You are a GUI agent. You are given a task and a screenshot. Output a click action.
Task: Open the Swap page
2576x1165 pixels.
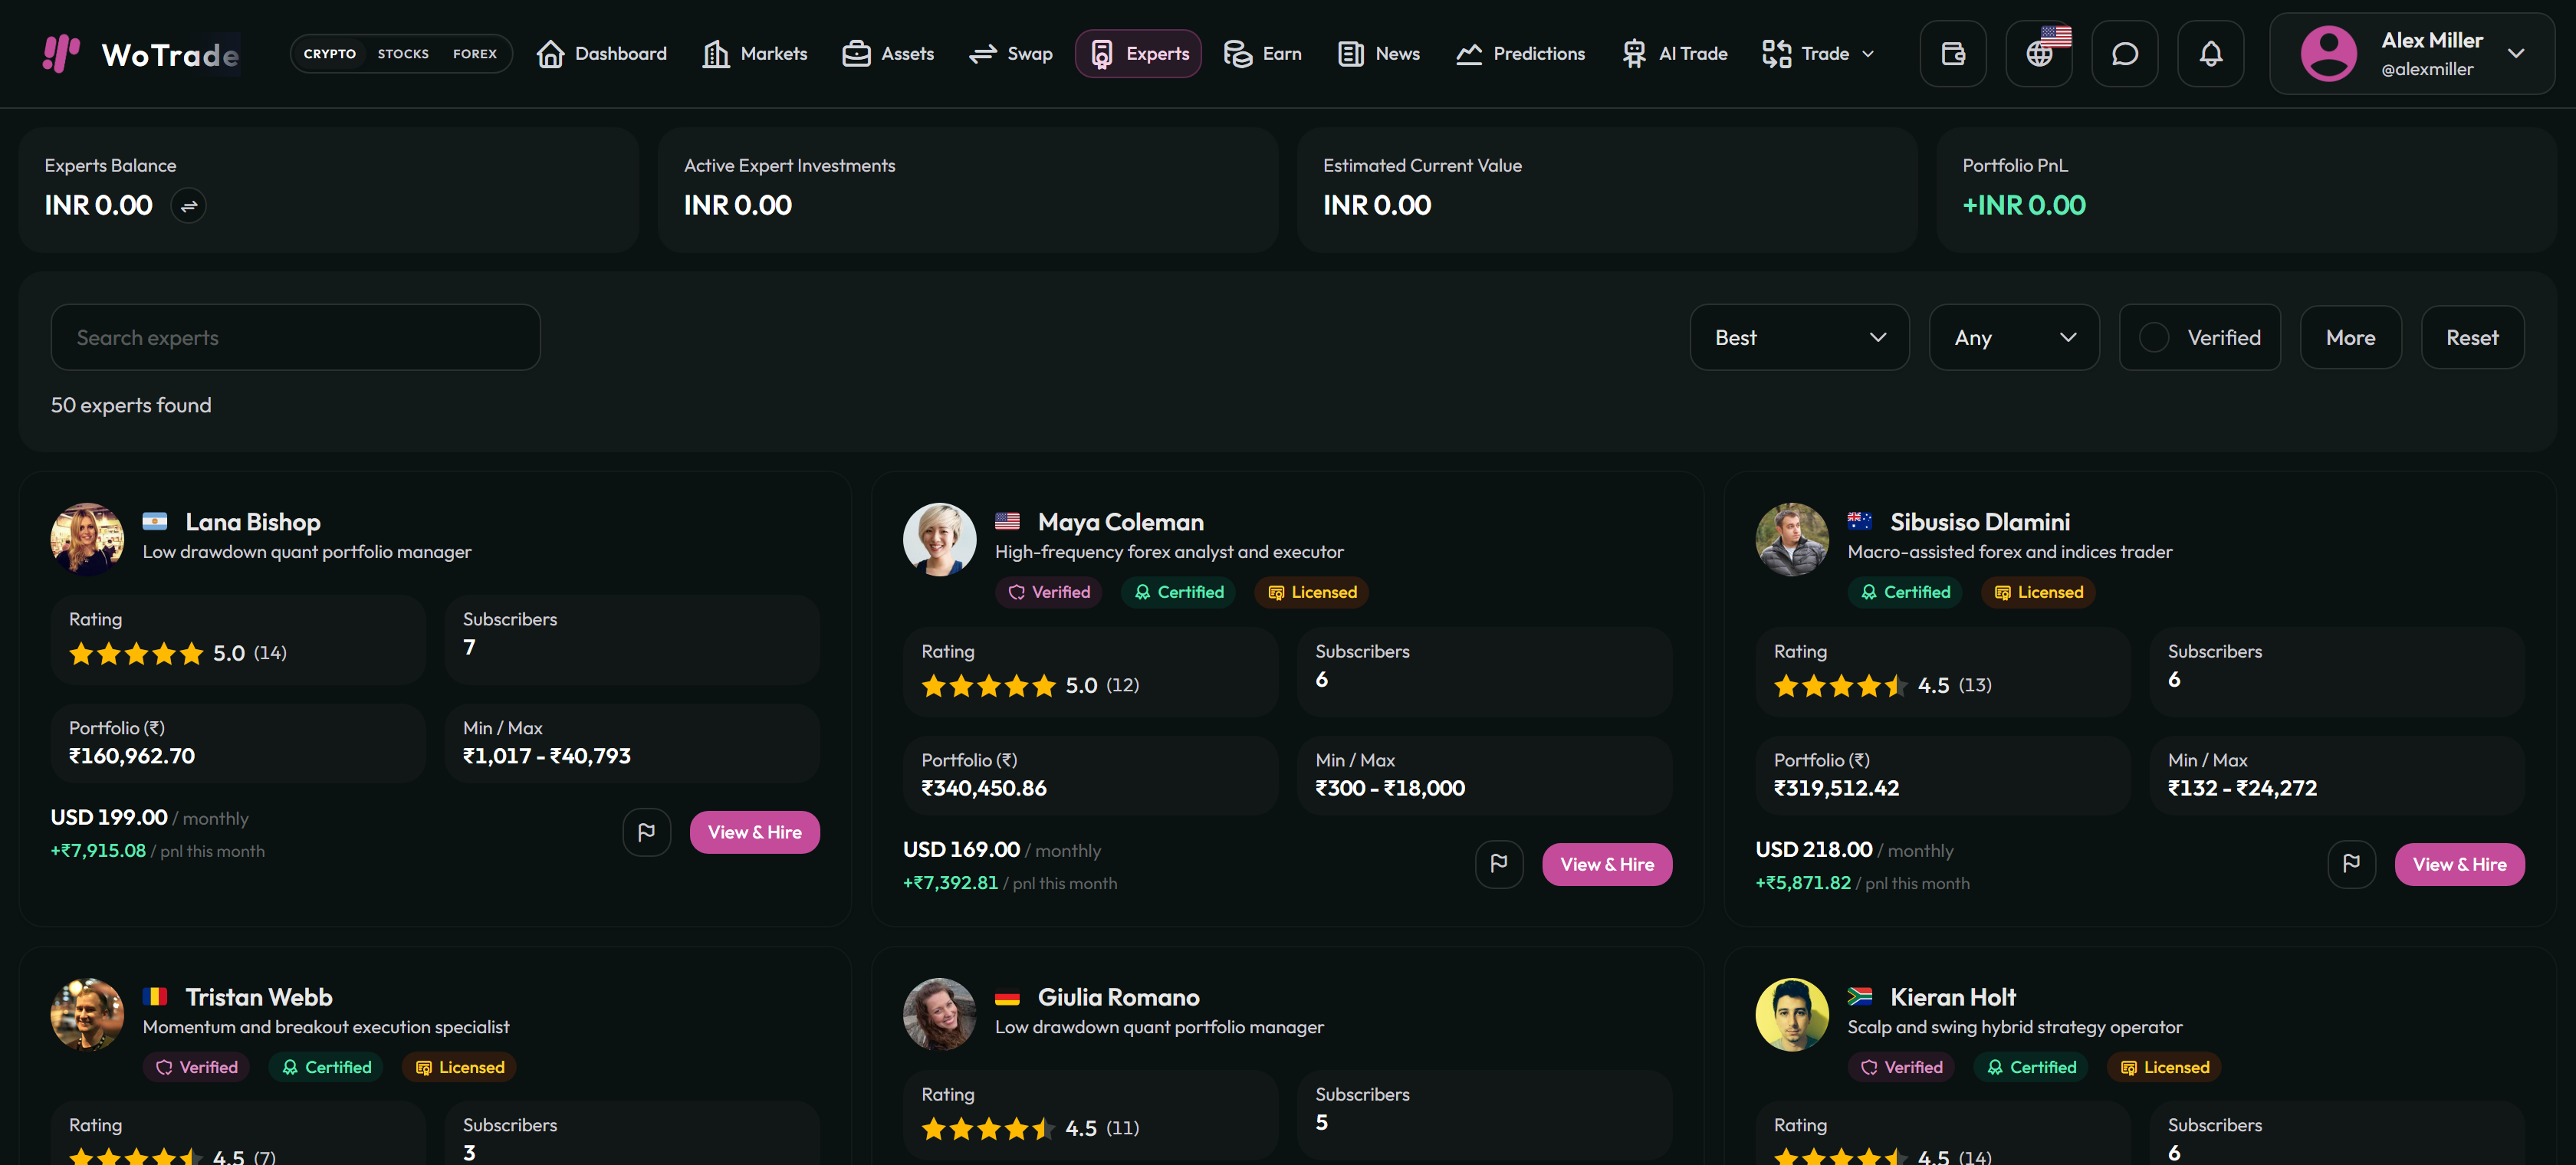click(1011, 54)
